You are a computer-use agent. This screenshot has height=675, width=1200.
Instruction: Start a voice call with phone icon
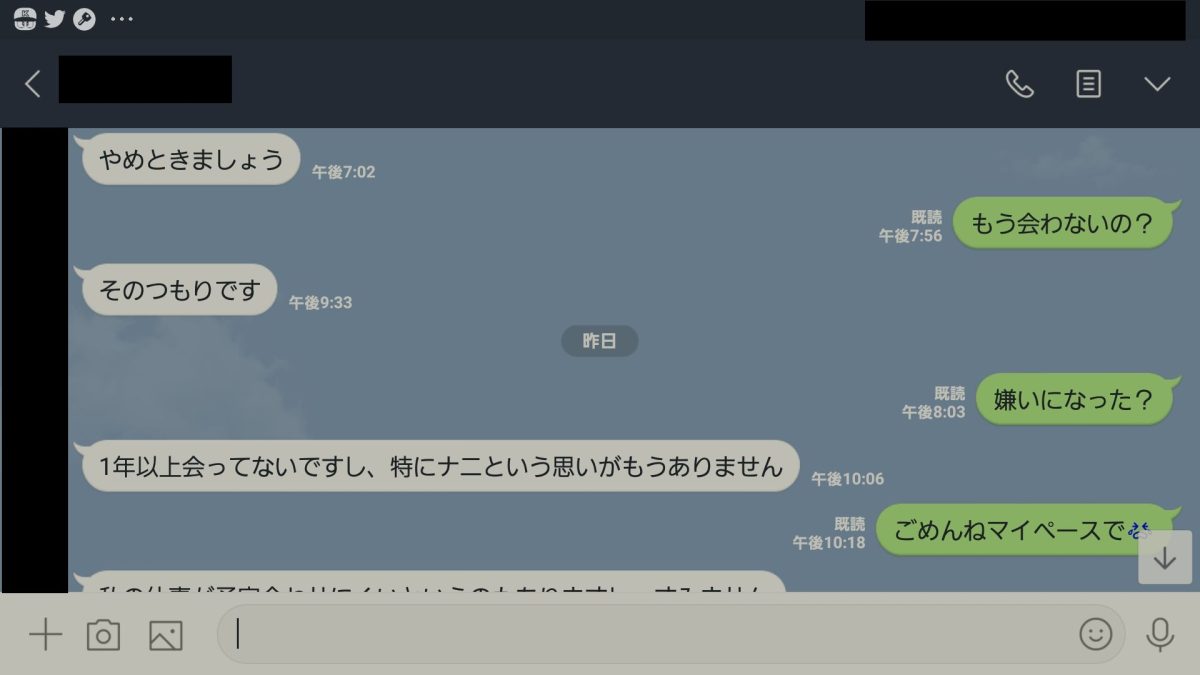coord(1019,84)
